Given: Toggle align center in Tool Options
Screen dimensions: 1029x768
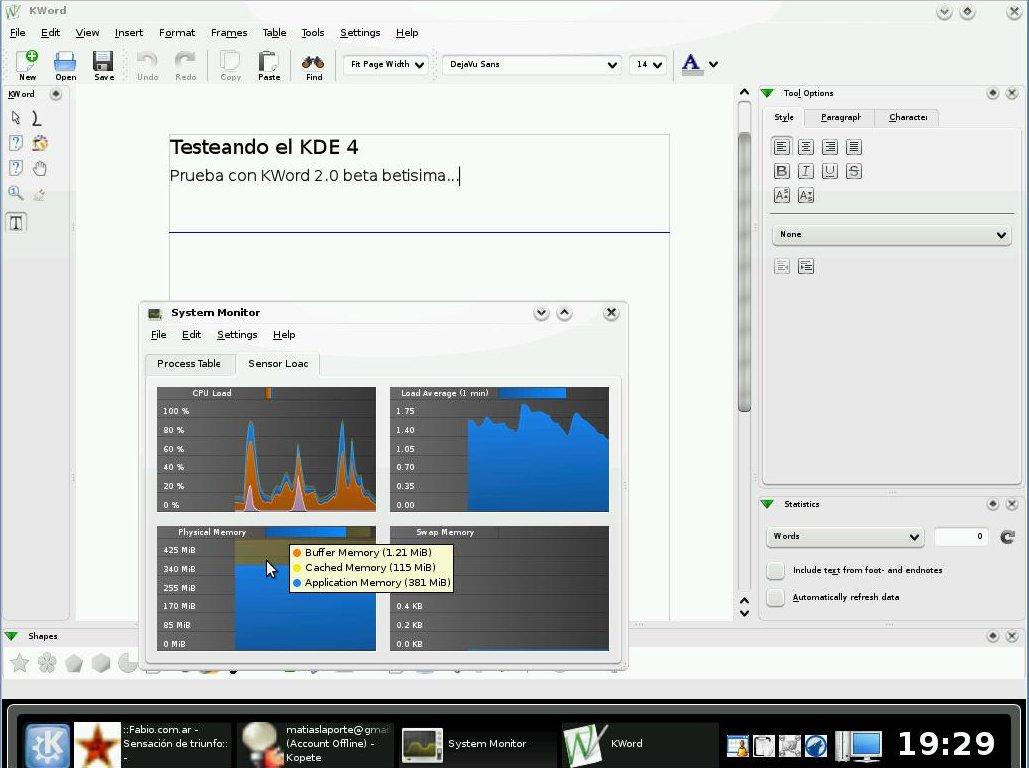Looking at the screenshot, I should pos(806,147).
